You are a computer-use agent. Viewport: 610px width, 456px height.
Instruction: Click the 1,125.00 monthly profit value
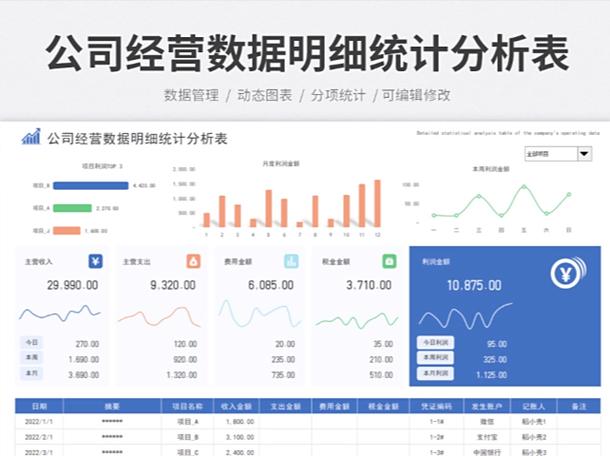(x=491, y=375)
